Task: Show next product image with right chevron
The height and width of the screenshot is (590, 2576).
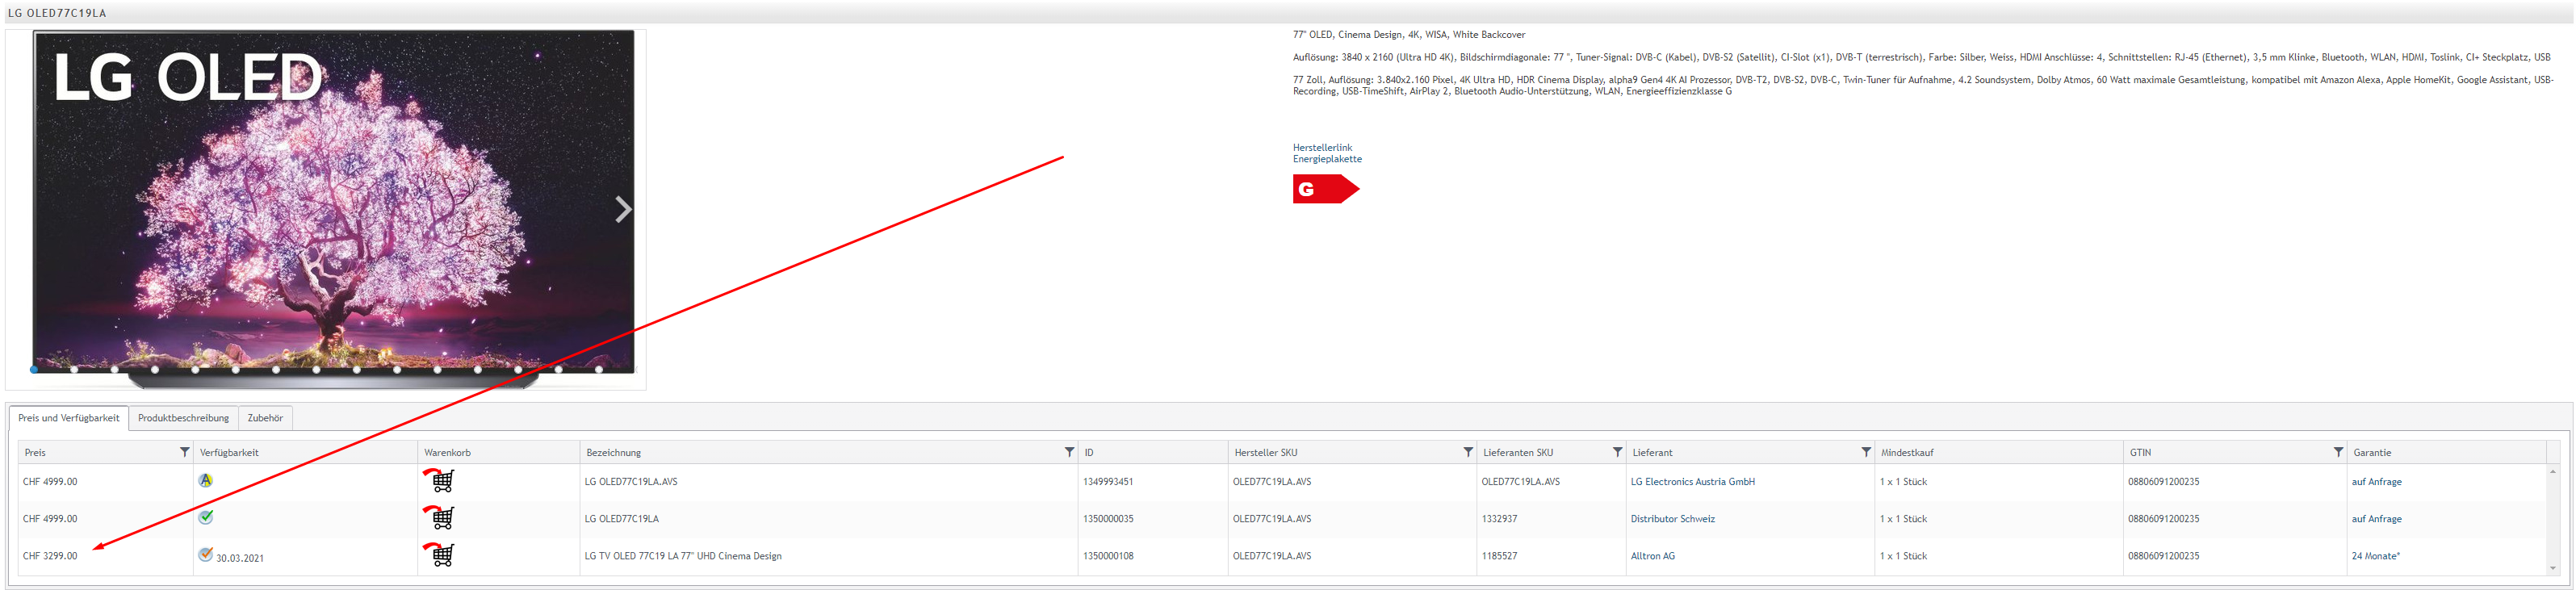Action: [623, 209]
